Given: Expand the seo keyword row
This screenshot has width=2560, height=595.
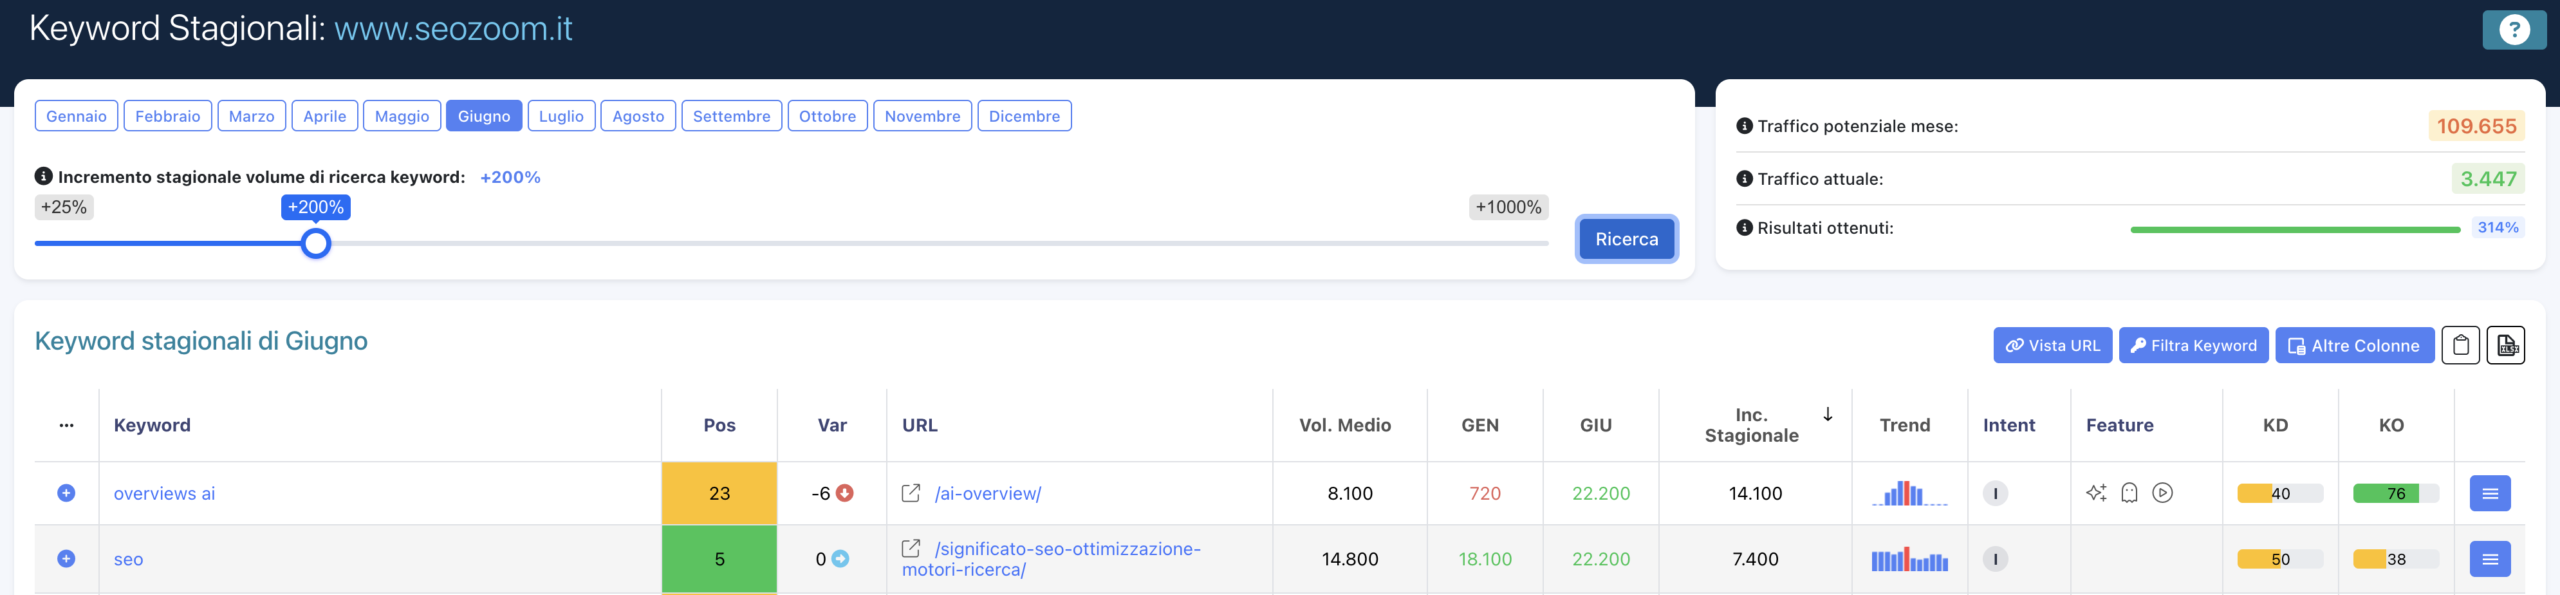Looking at the screenshot, I should coord(66,559).
